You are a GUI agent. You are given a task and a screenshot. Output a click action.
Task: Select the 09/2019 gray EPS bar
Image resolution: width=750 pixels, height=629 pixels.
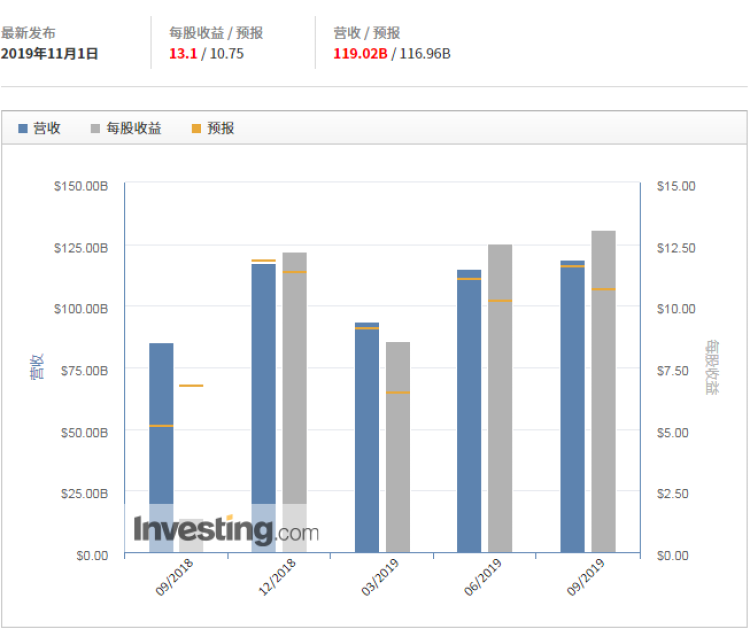[x=603, y=391]
